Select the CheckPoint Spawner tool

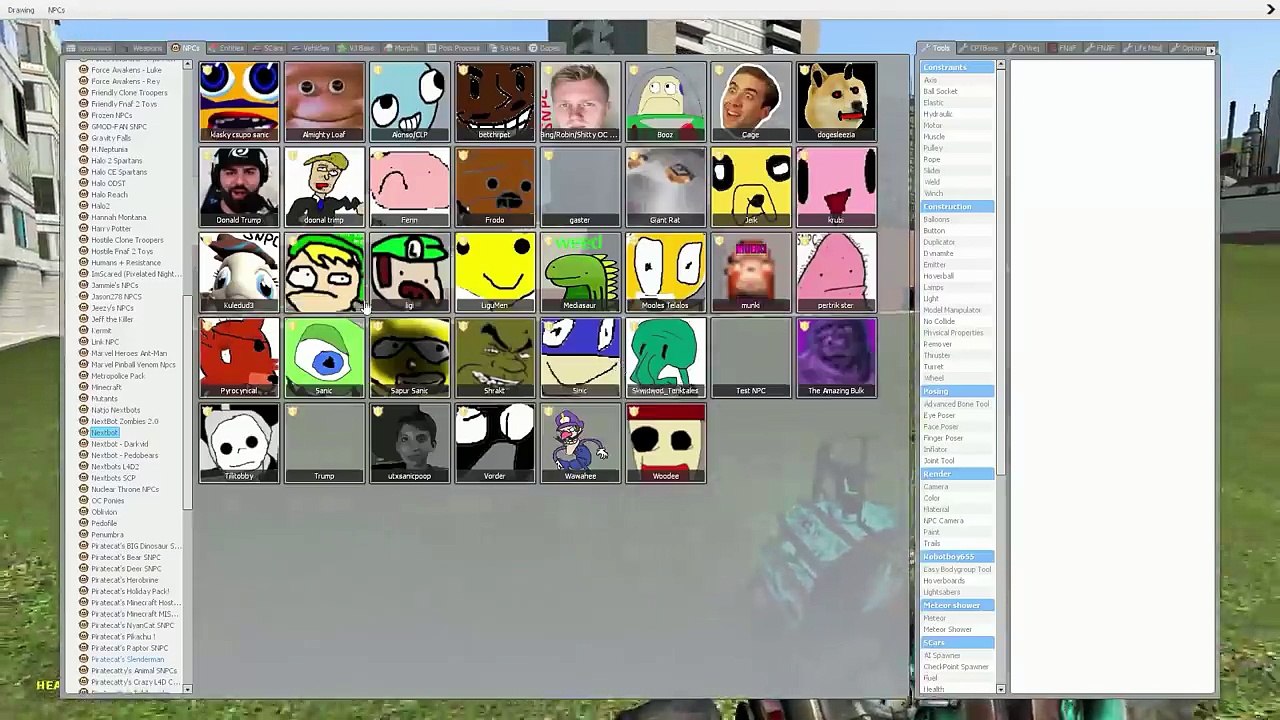[x=956, y=667]
